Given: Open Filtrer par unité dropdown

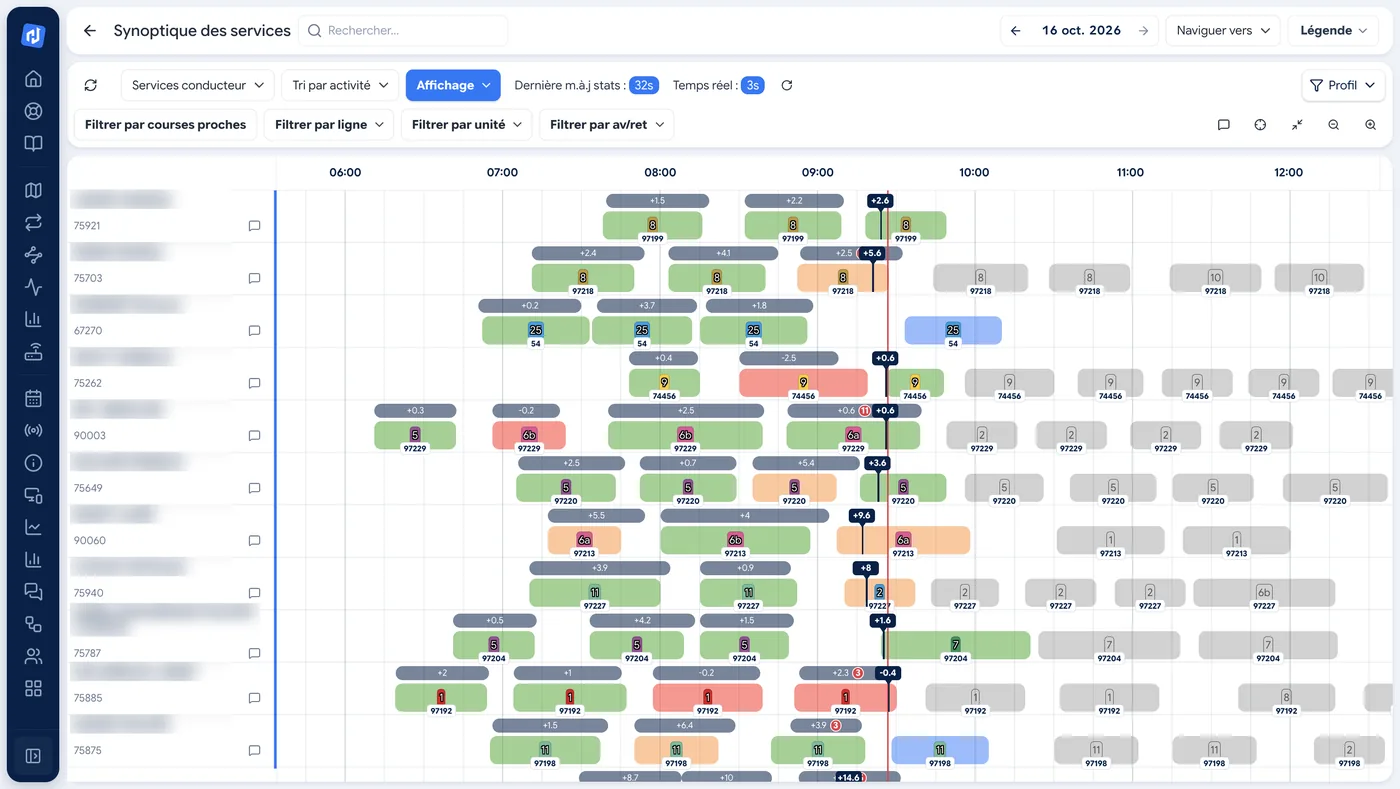Looking at the screenshot, I should [x=466, y=125].
